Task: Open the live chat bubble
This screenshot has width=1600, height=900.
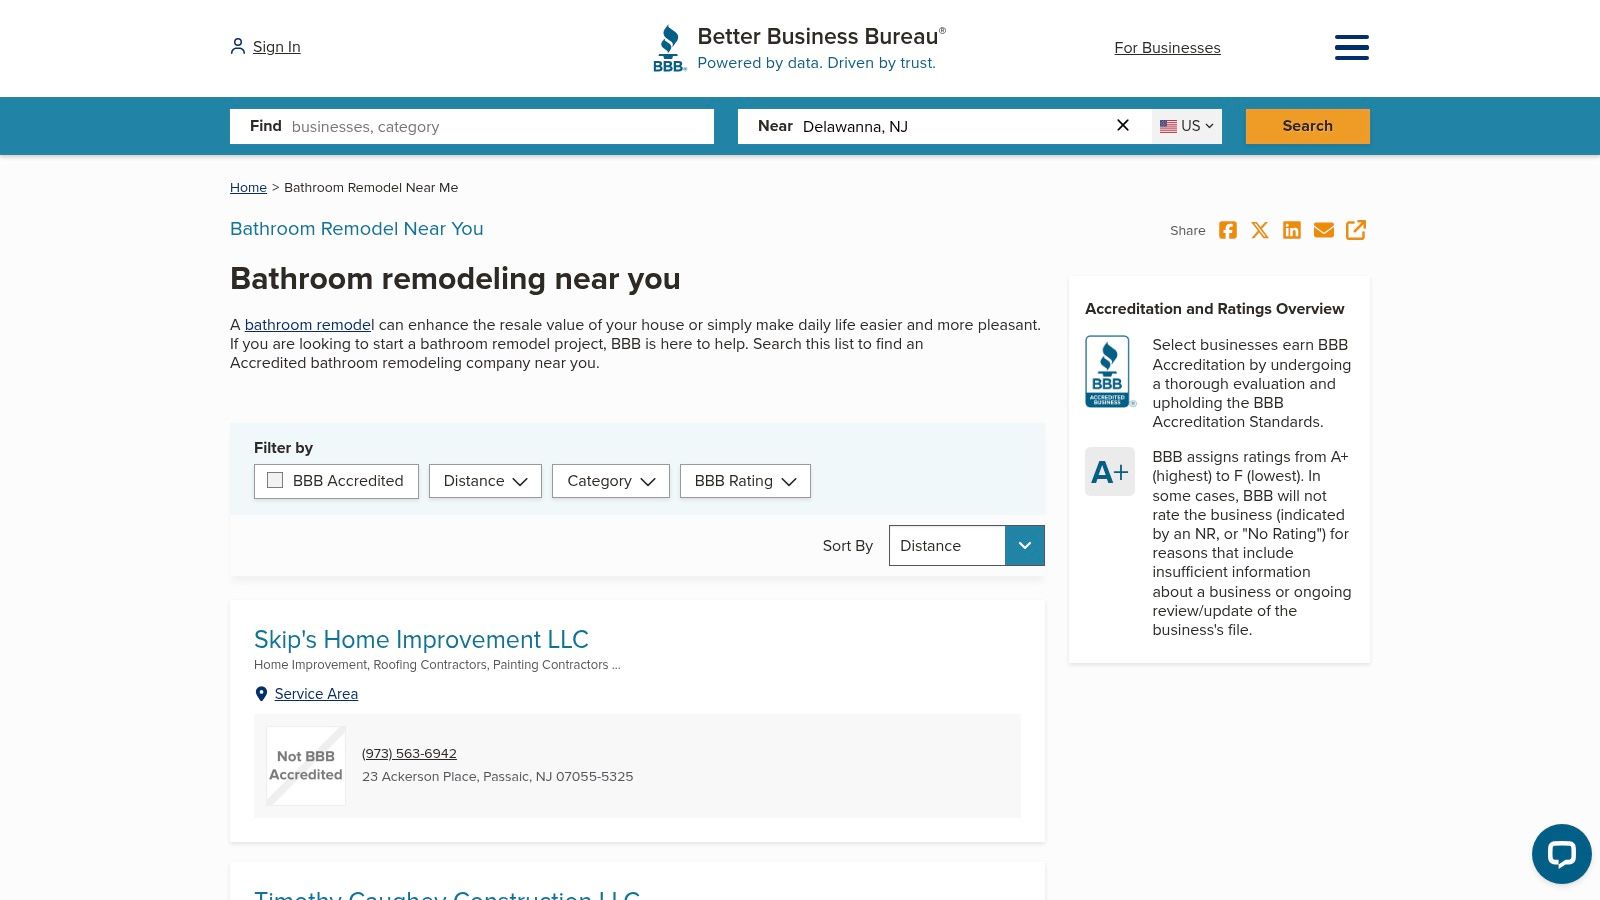Action: pos(1561,854)
